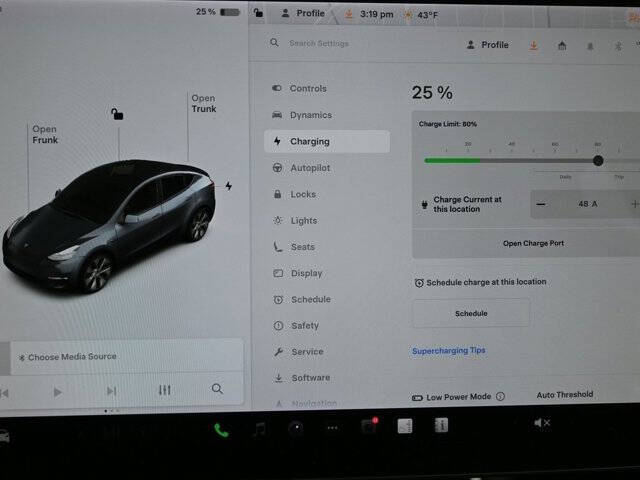Click the Bluetooth icon in settings header
The height and width of the screenshot is (480, 640).
618,47
